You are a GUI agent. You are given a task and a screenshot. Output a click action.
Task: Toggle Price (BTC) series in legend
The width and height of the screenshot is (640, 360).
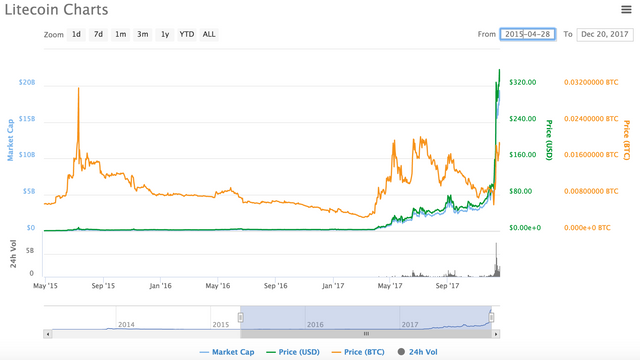pyautogui.click(x=358, y=352)
